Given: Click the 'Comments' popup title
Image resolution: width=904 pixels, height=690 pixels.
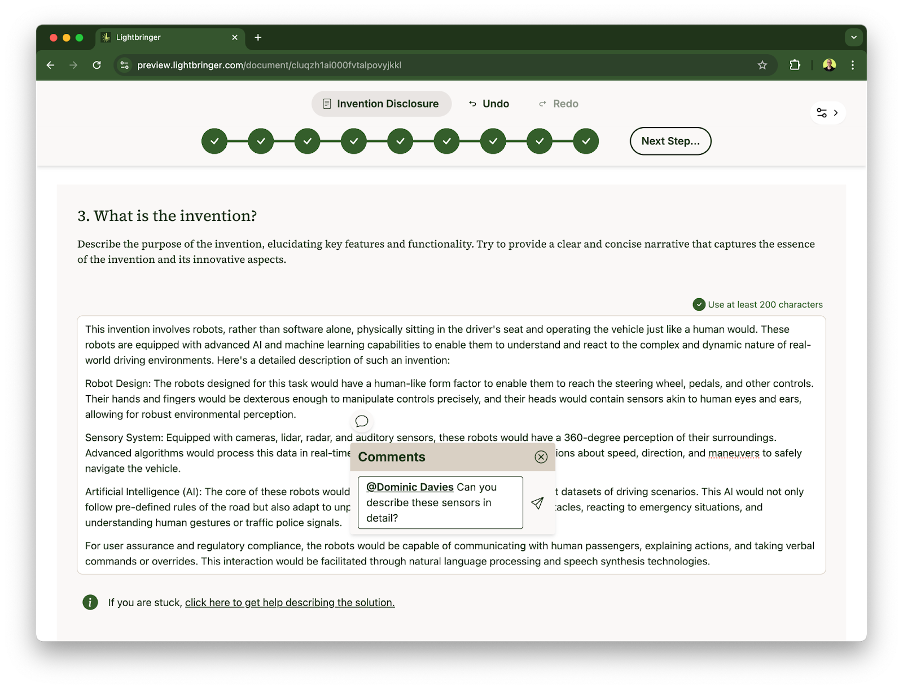Looking at the screenshot, I should point(391,457).
